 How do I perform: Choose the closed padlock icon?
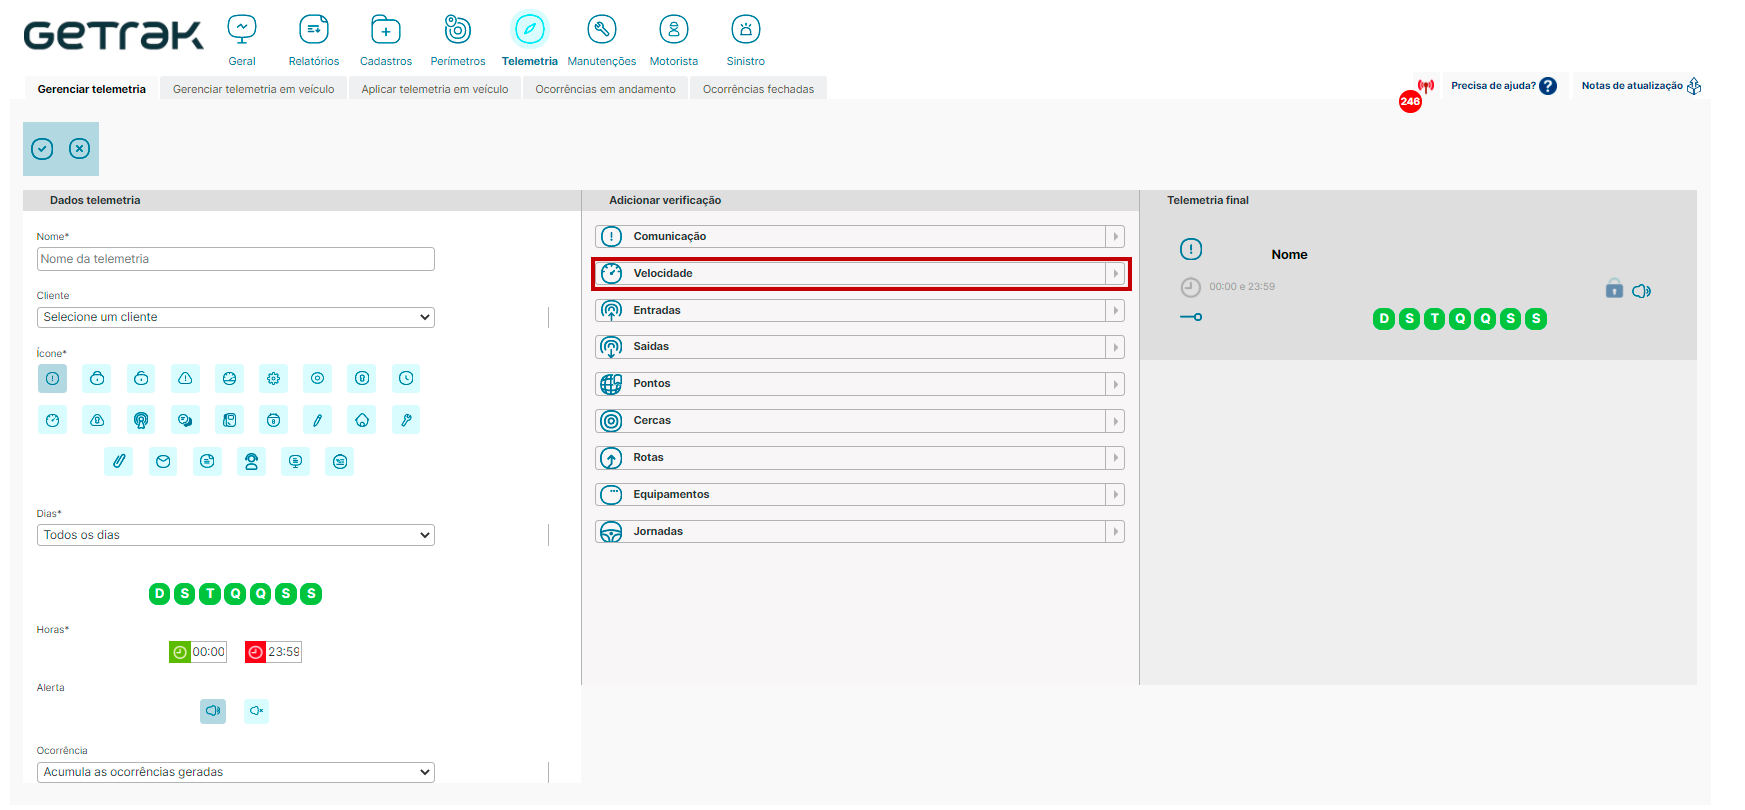pos(97,378)
